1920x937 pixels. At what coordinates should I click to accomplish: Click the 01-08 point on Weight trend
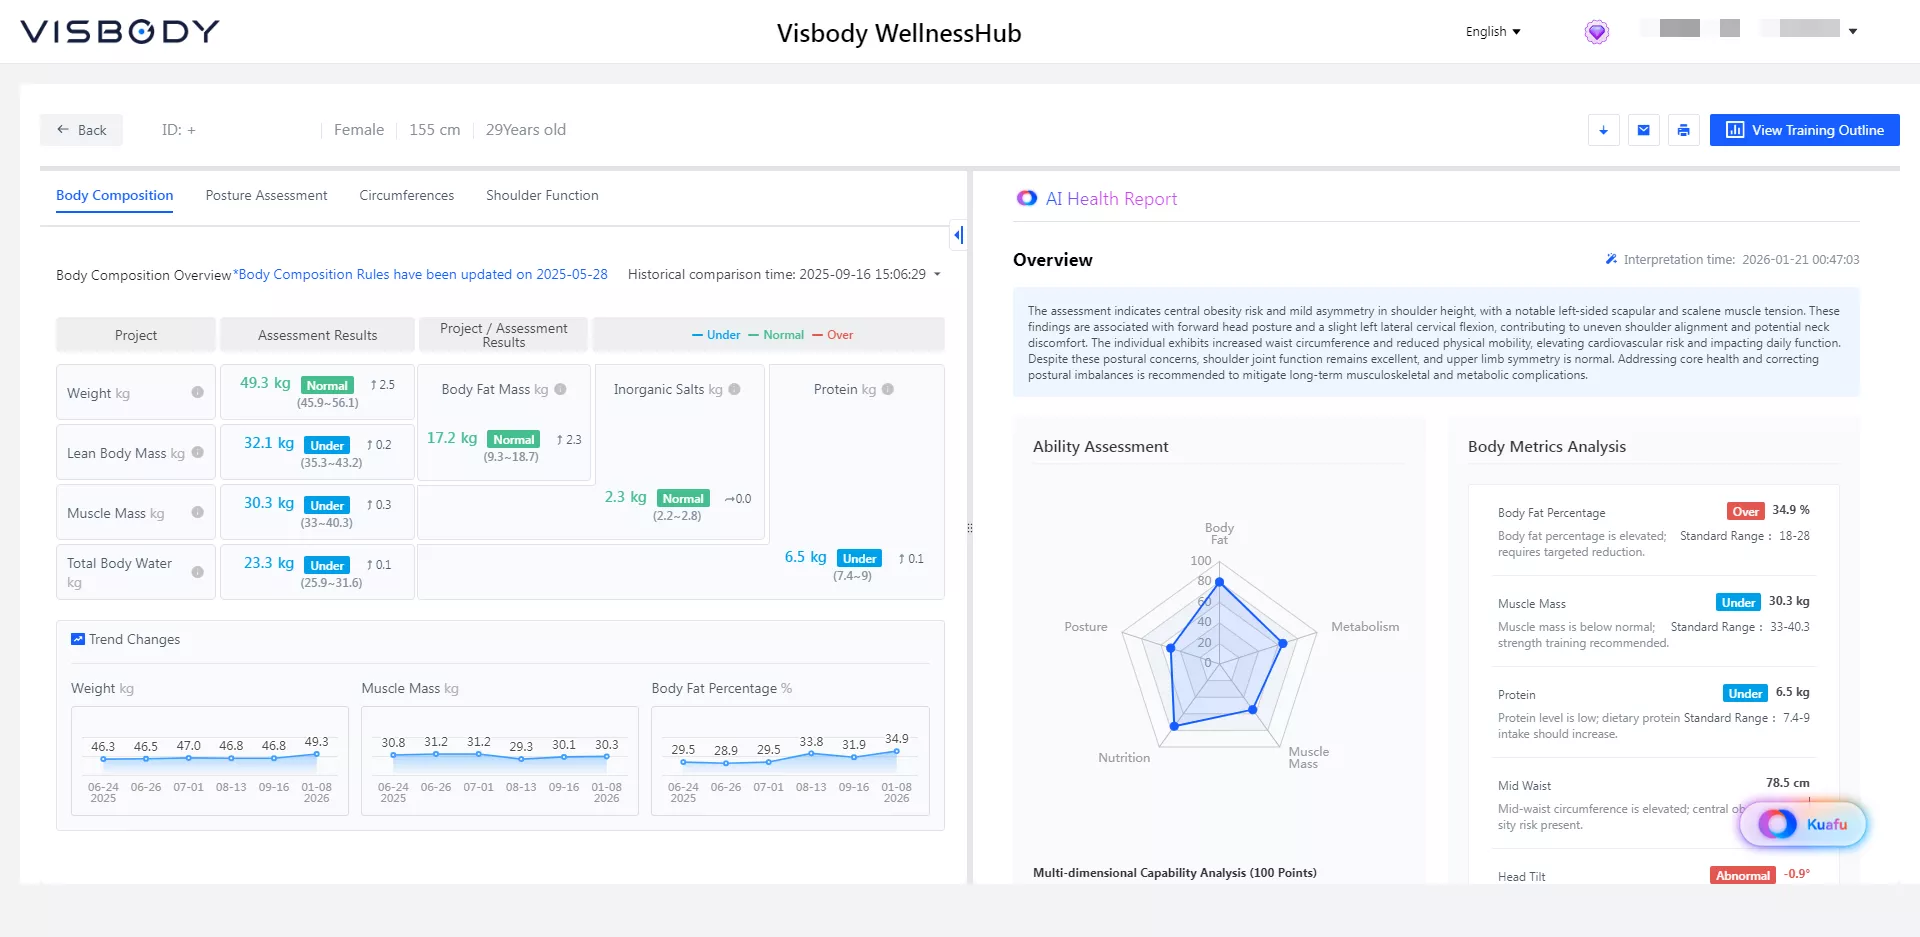tap(316, 755)
